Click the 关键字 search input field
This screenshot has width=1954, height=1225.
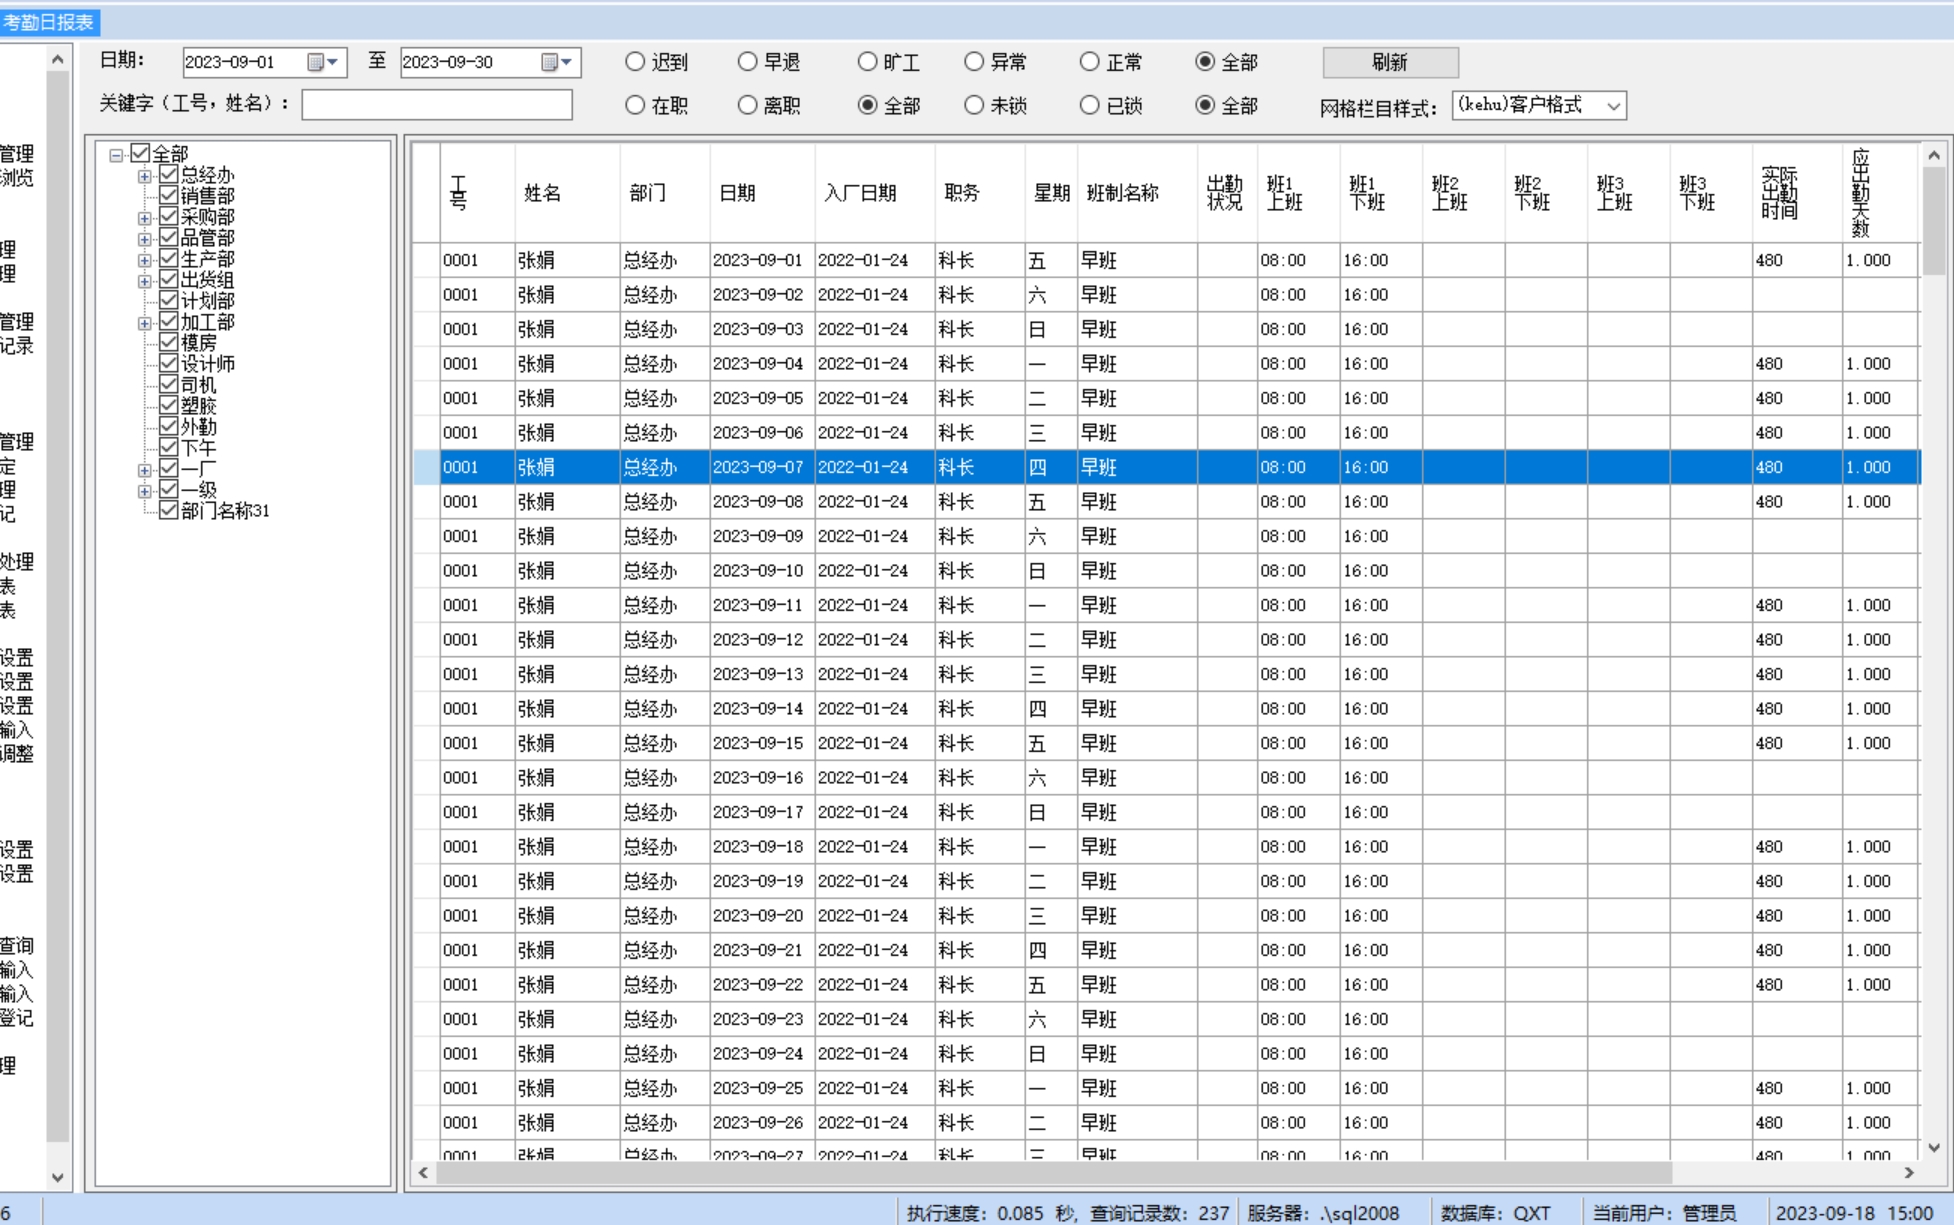tap(437, 105)
